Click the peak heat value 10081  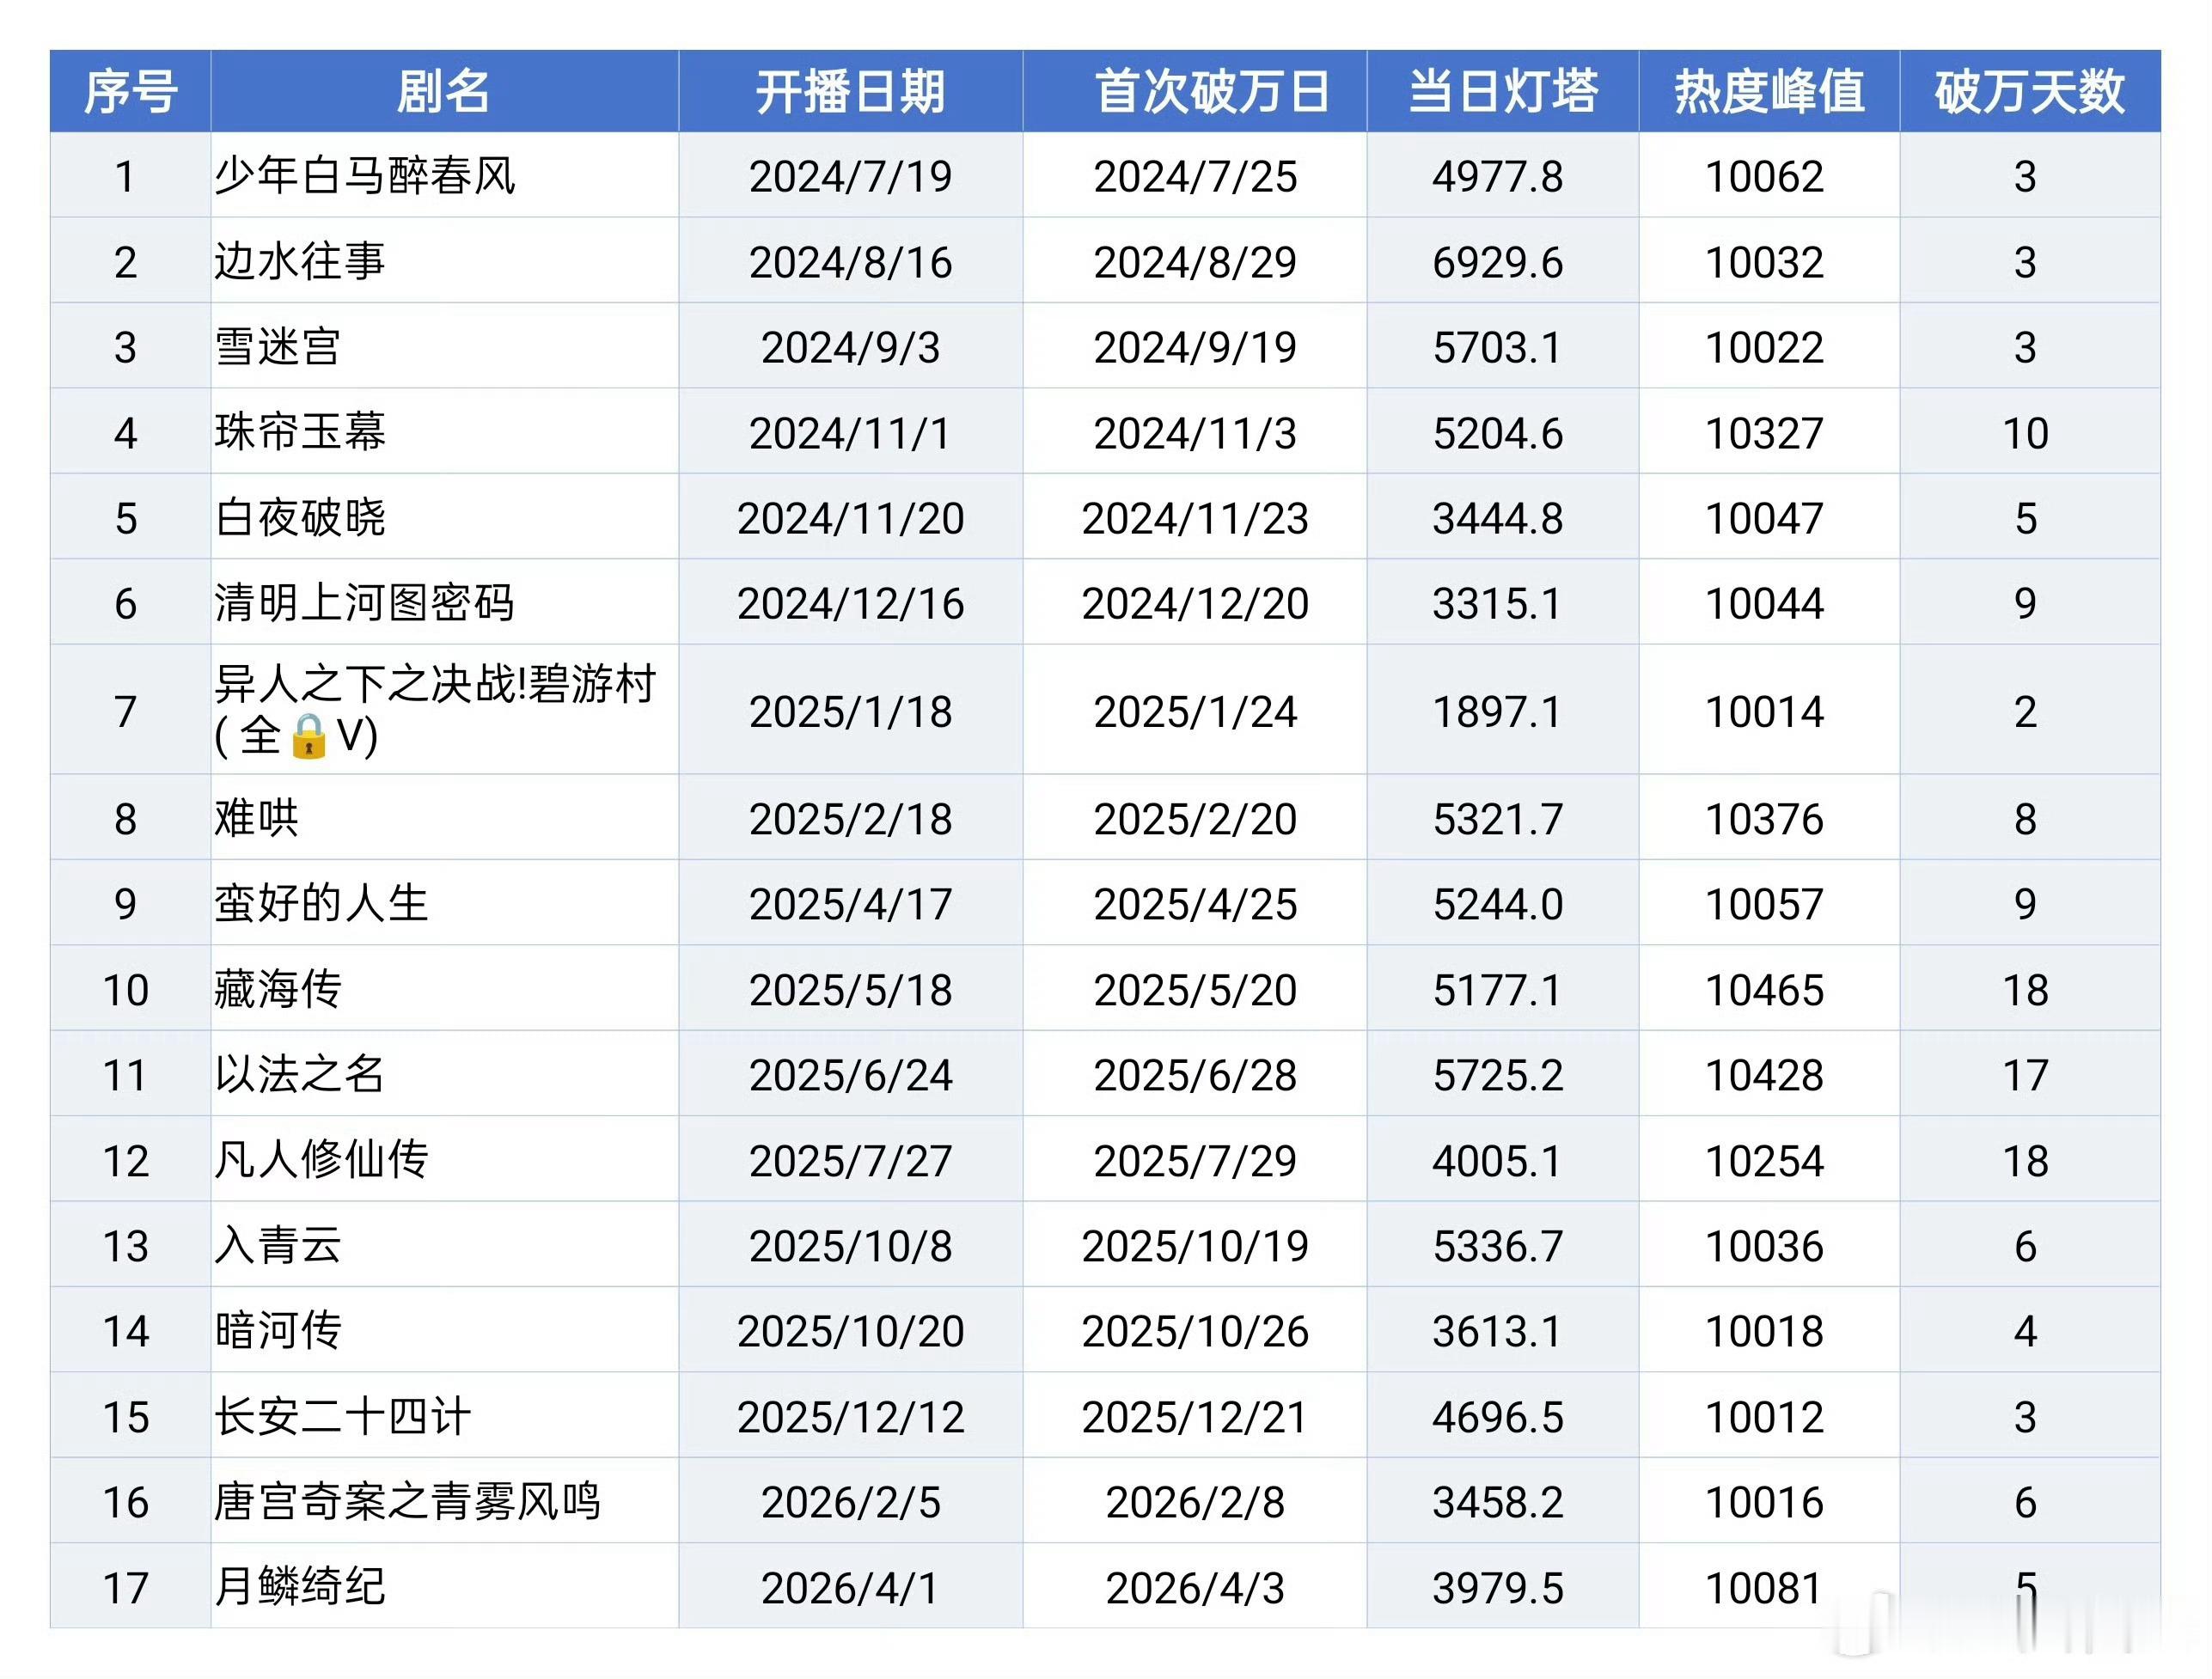click(1765, 1588)
